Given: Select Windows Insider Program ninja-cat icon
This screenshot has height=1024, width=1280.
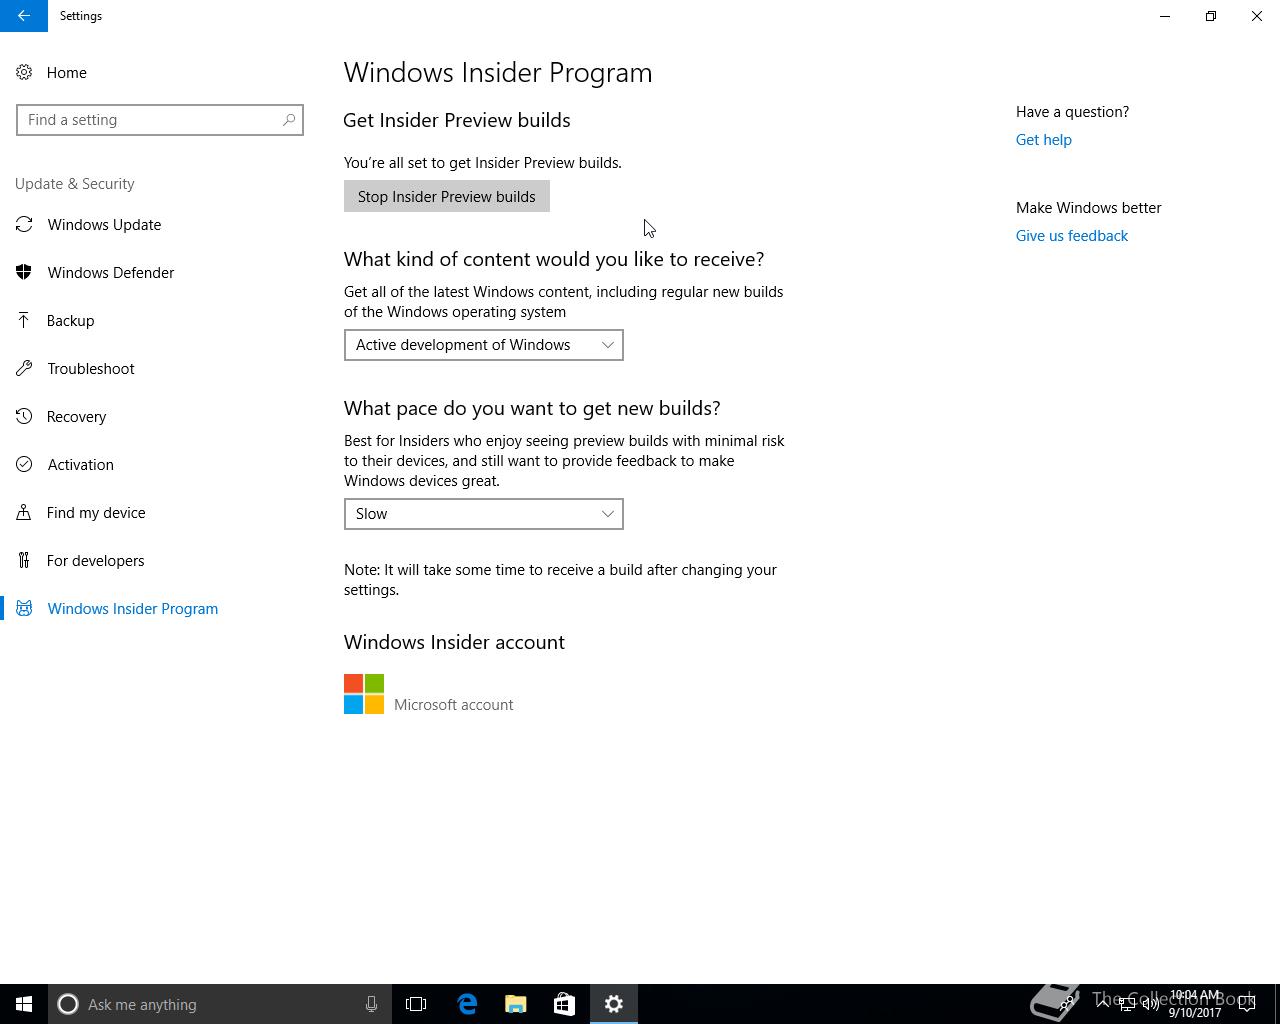Looking at the screenshot, I should tap(24, 608).
